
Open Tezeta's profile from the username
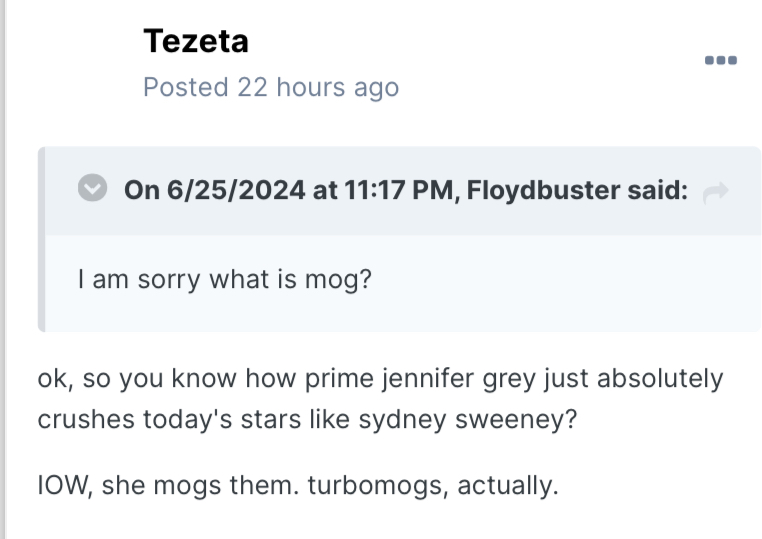(x=196, y=41)
